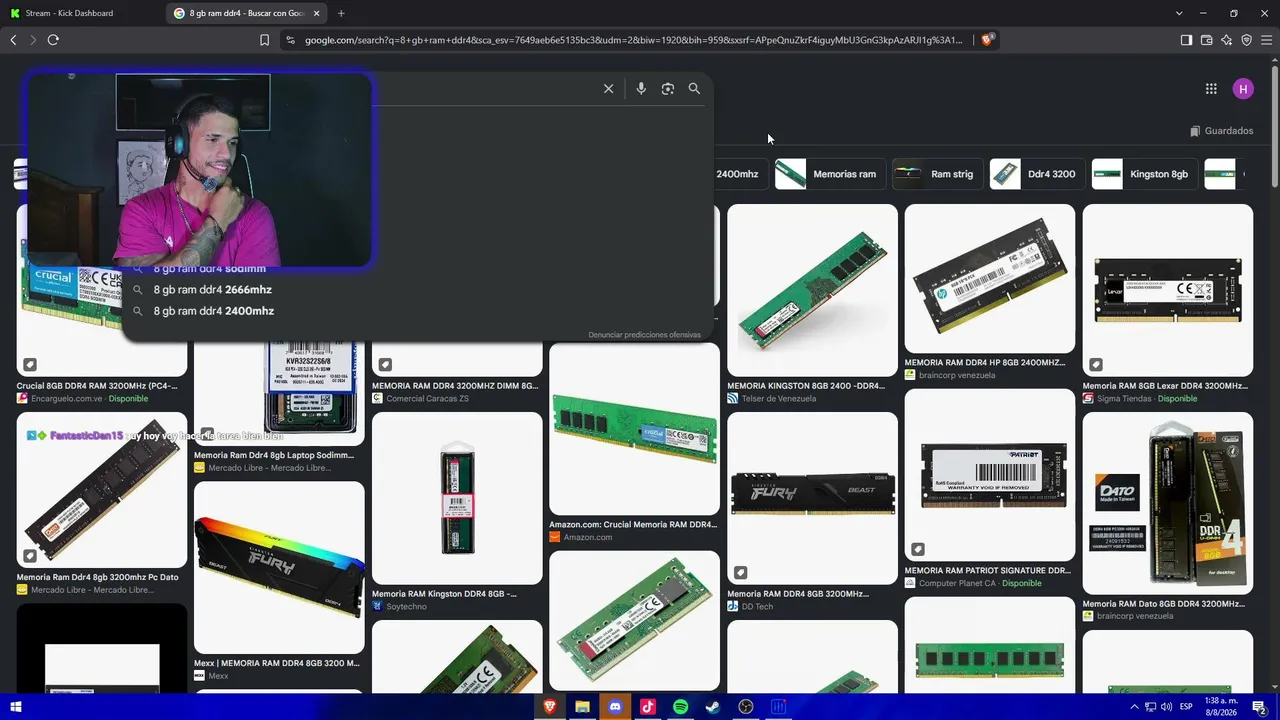Open the Brave Wallet icon
The height and width of the screenshot is (720, 1280).
[x=1206, y=40]
